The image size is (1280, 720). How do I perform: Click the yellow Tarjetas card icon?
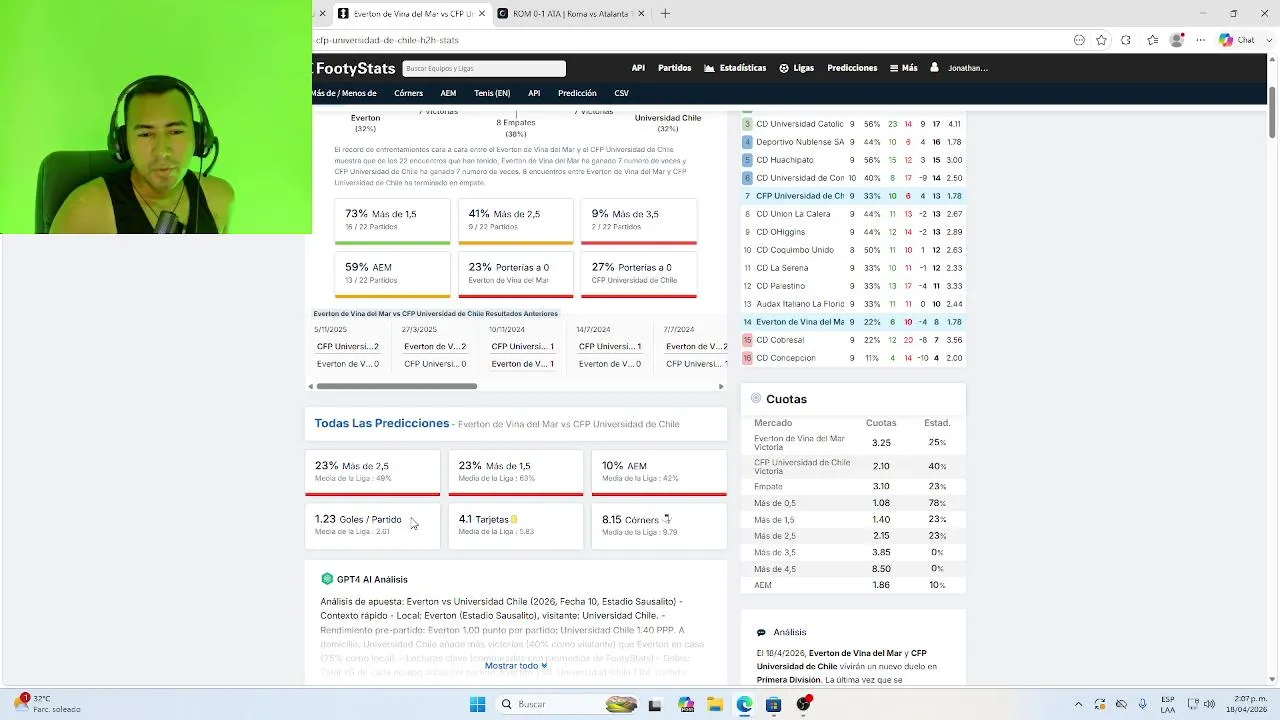(514, 519)
